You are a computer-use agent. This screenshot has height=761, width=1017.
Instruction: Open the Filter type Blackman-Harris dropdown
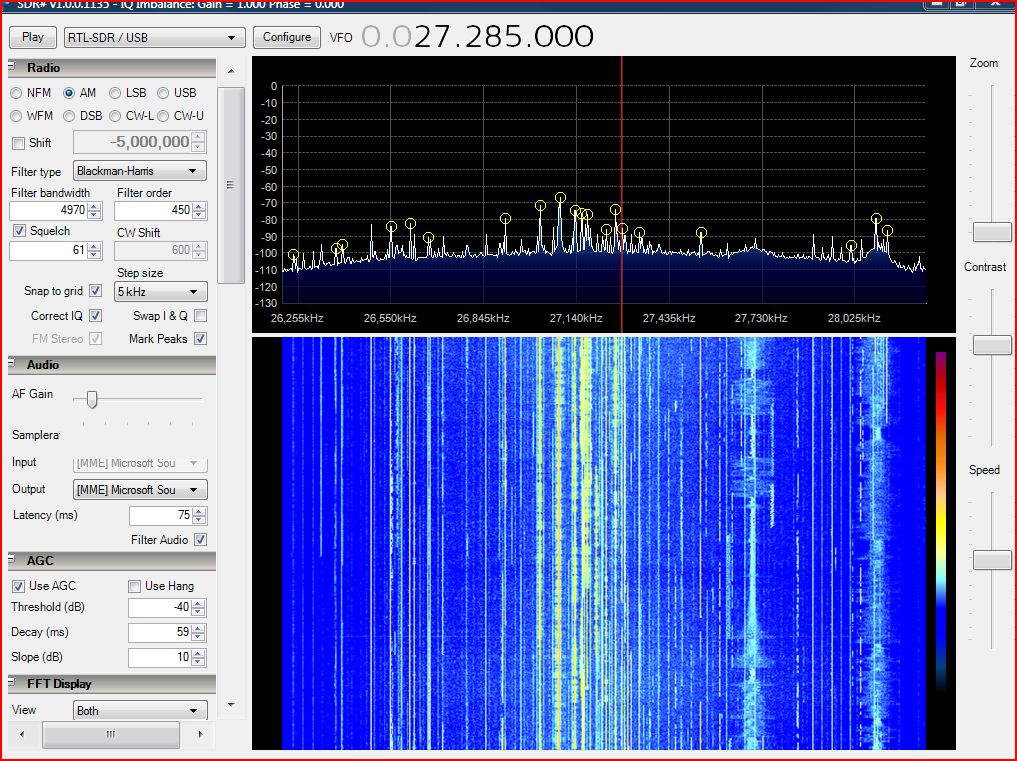[x=140, y=171]
